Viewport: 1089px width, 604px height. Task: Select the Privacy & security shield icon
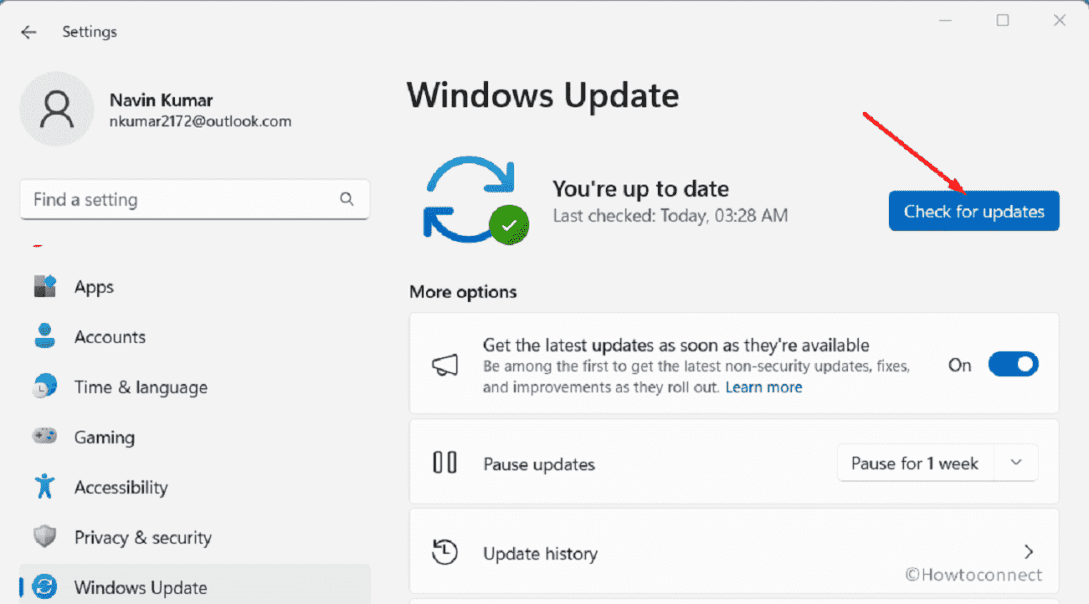(x=45, y=537)
